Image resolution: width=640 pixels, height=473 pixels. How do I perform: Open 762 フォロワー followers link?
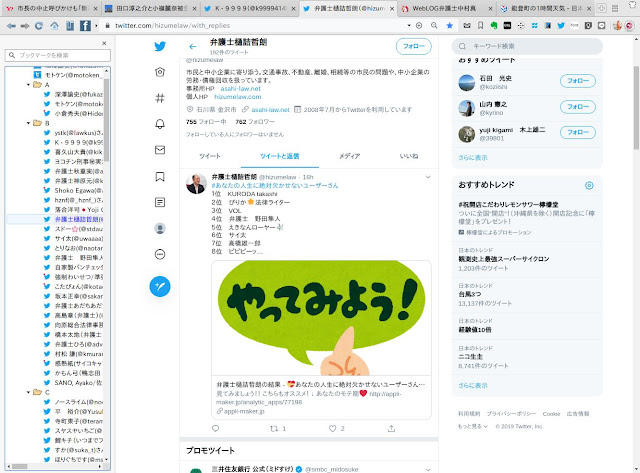[255, 122]
